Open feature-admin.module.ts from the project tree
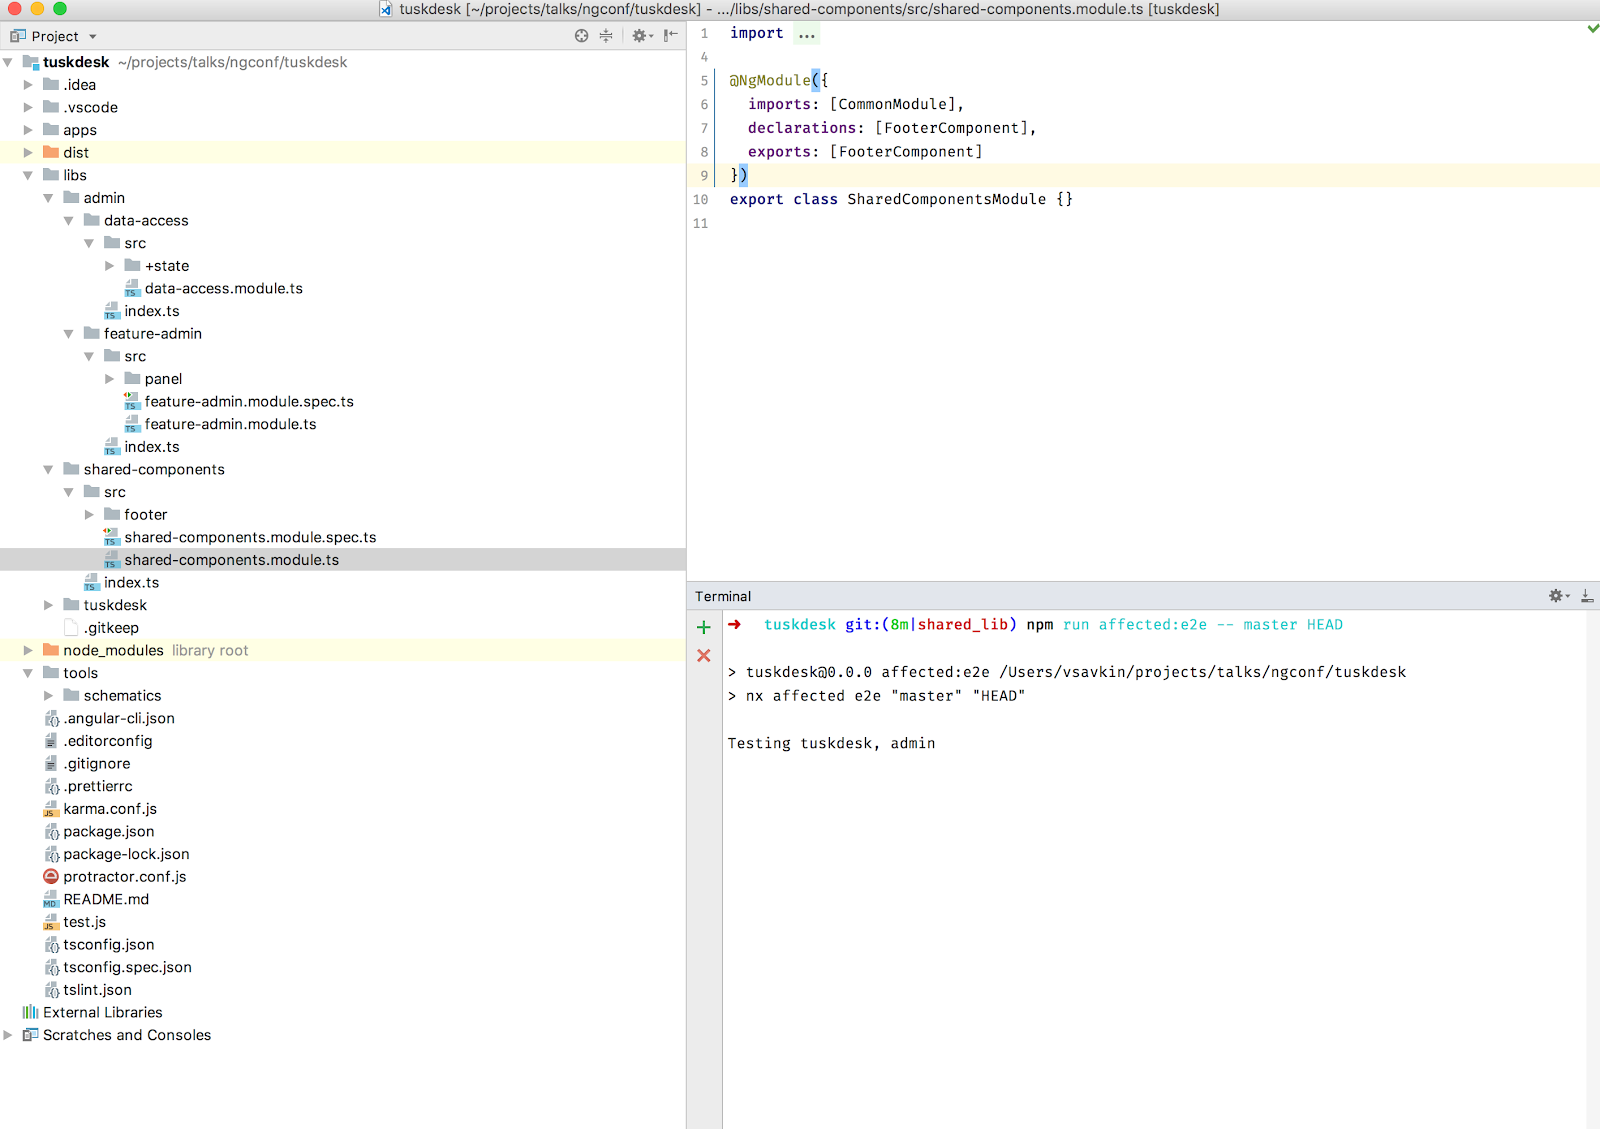1600x1129 pixels. click(231, 424)
